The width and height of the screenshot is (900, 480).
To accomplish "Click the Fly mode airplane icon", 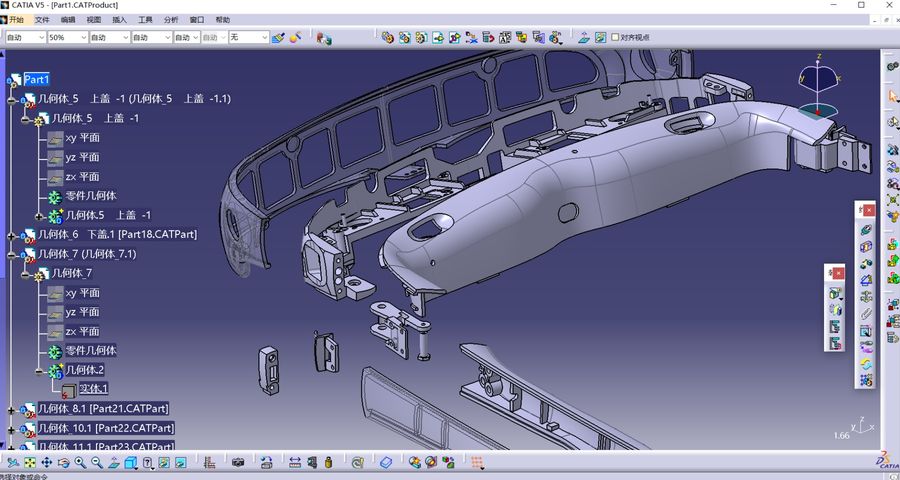I will [x=13, y=462].
